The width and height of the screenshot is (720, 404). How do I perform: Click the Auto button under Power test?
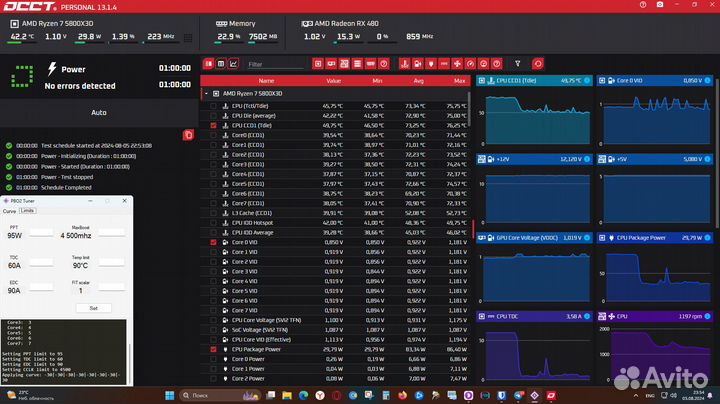click(x=99, y=112)
